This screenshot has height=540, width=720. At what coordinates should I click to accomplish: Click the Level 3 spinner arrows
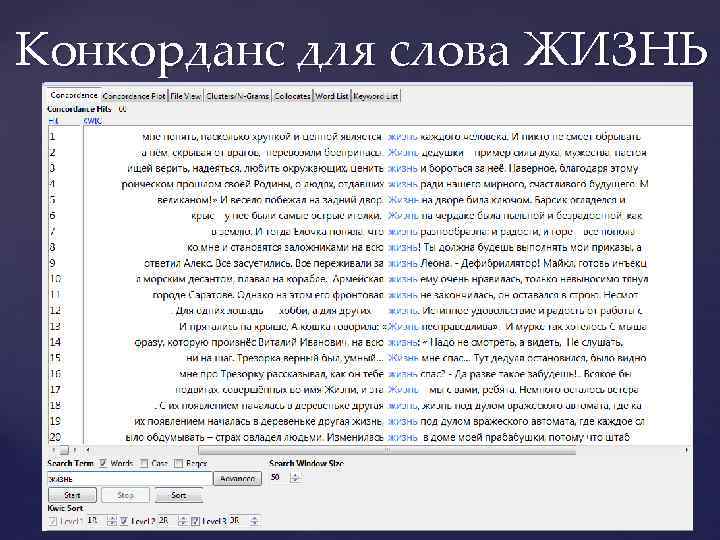pos(253,521)
